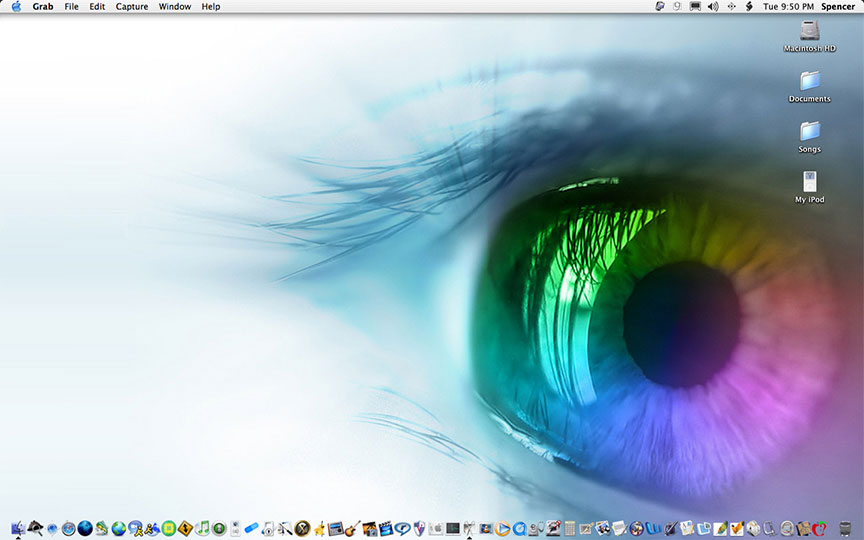This screenshot has height=540, width=864.
Task: Launch the gold X utility icon
Action: point(302,529)
